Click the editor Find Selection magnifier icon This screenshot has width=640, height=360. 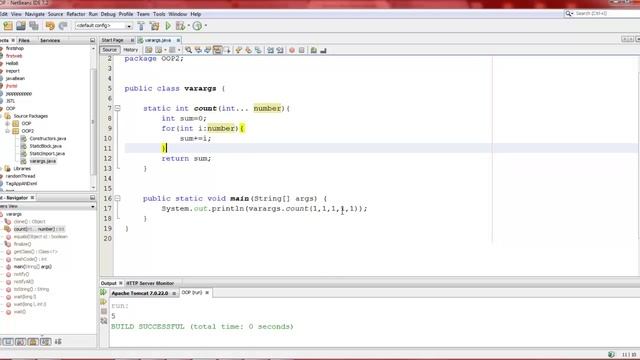pyautogui.click(x=188, y=50)
